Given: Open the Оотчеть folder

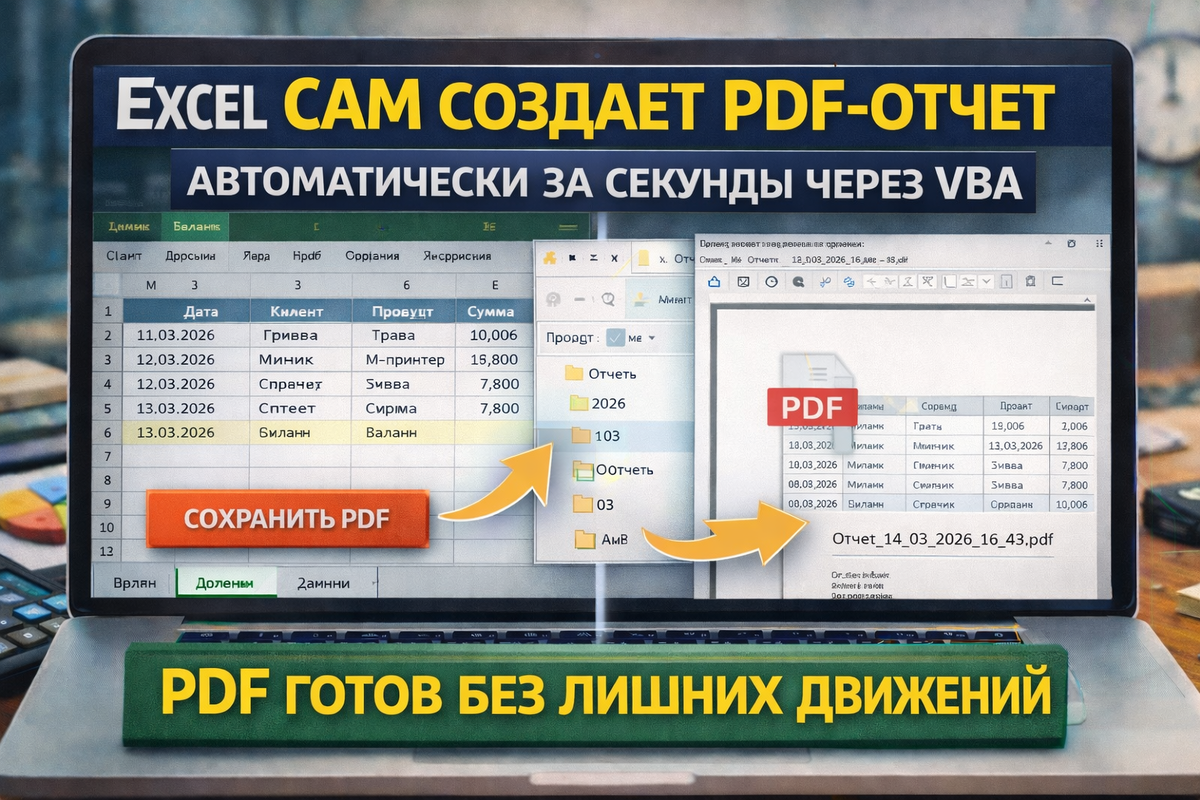Looking at the screenshot, I should [612, 470].
